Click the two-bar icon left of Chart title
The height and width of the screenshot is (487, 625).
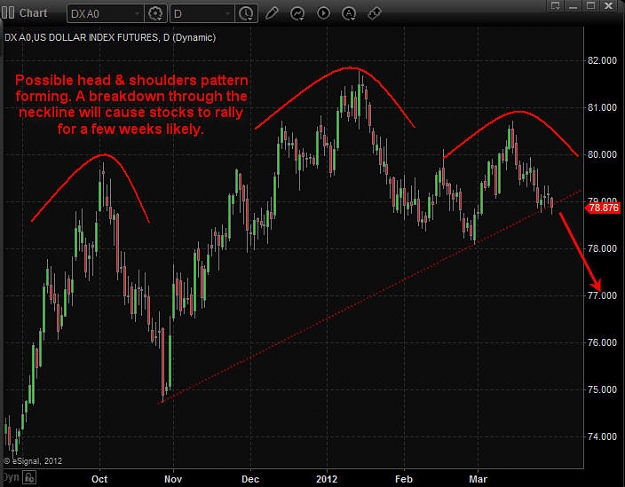pos(8,13)
